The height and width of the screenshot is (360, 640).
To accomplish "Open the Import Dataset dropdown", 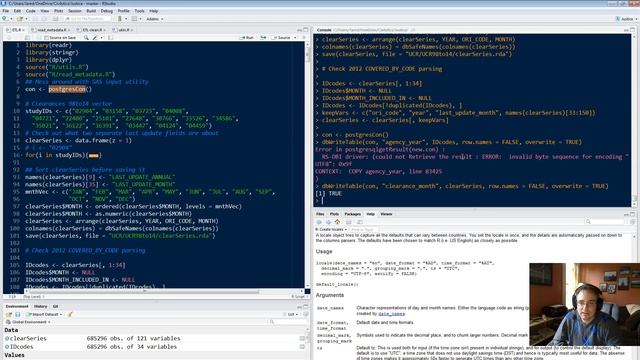I will 44,315.
